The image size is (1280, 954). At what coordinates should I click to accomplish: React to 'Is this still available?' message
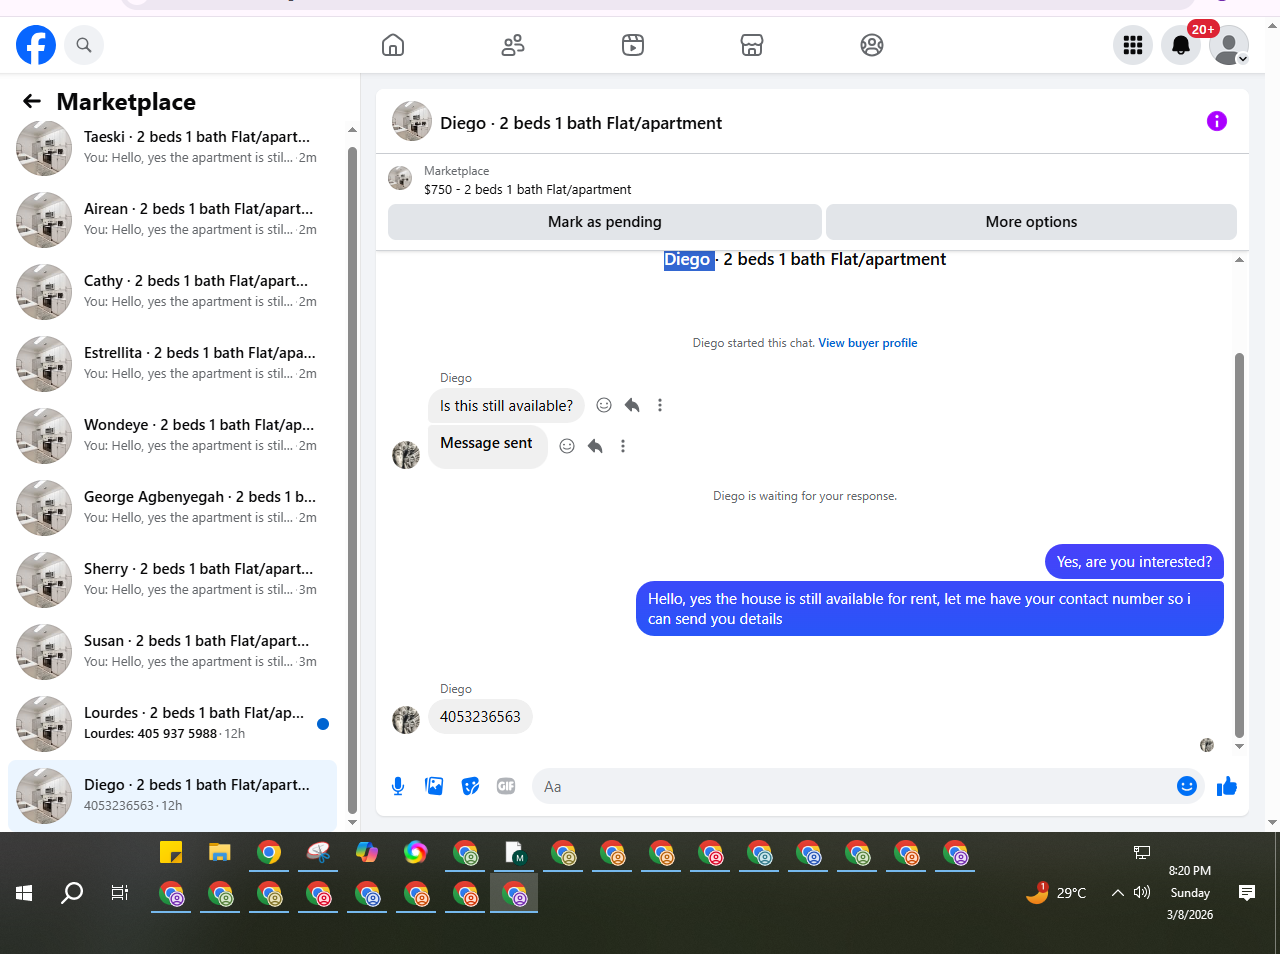tap(604, 405)
